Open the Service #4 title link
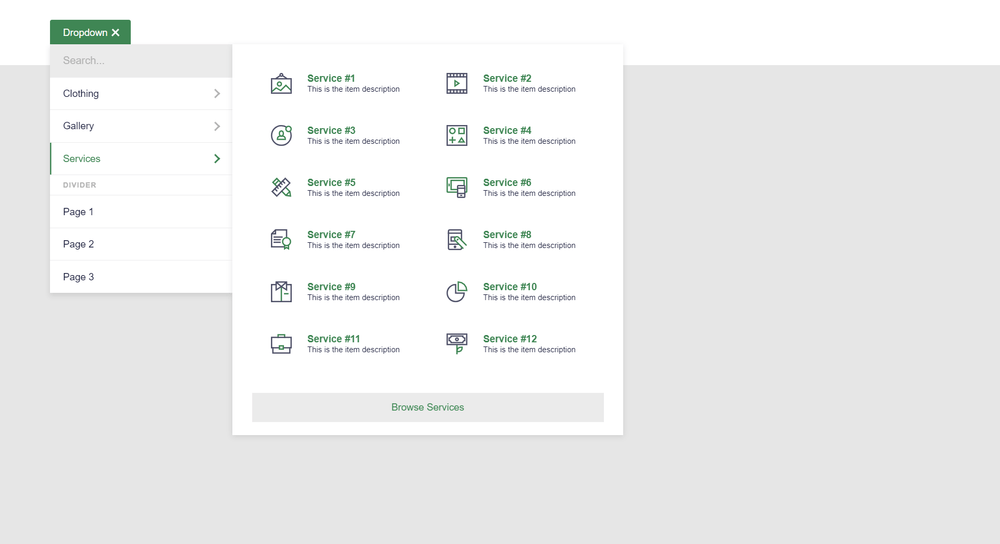The image size is (1000, 544). pyautogui.click(x=507, y=131)
